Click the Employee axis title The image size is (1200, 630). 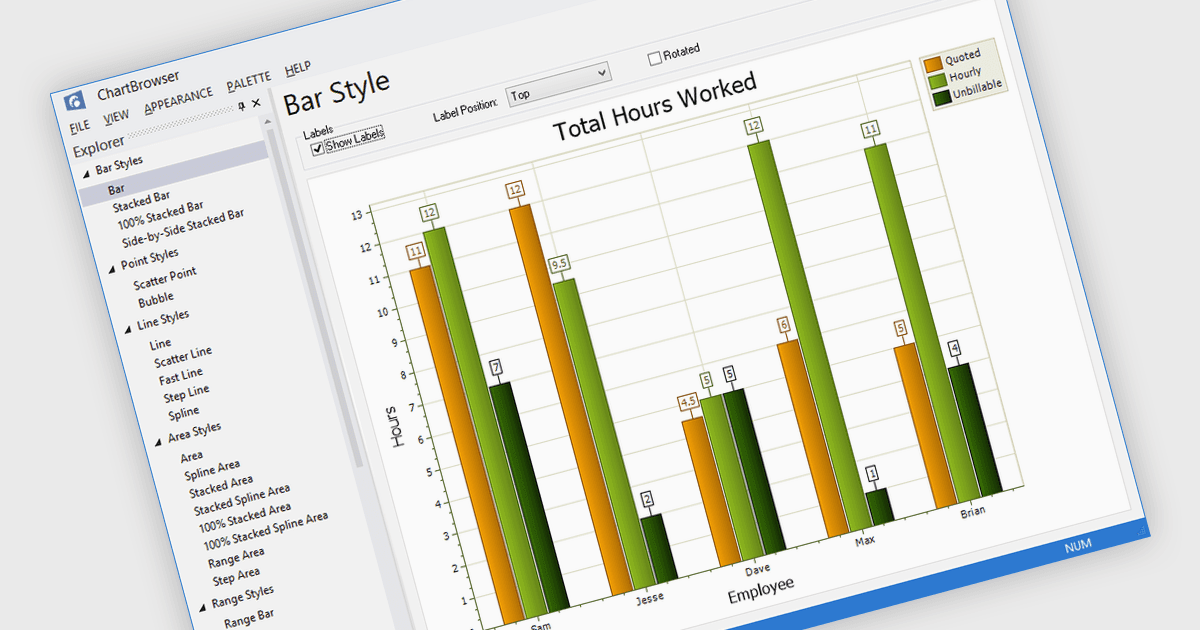(761, 588)
